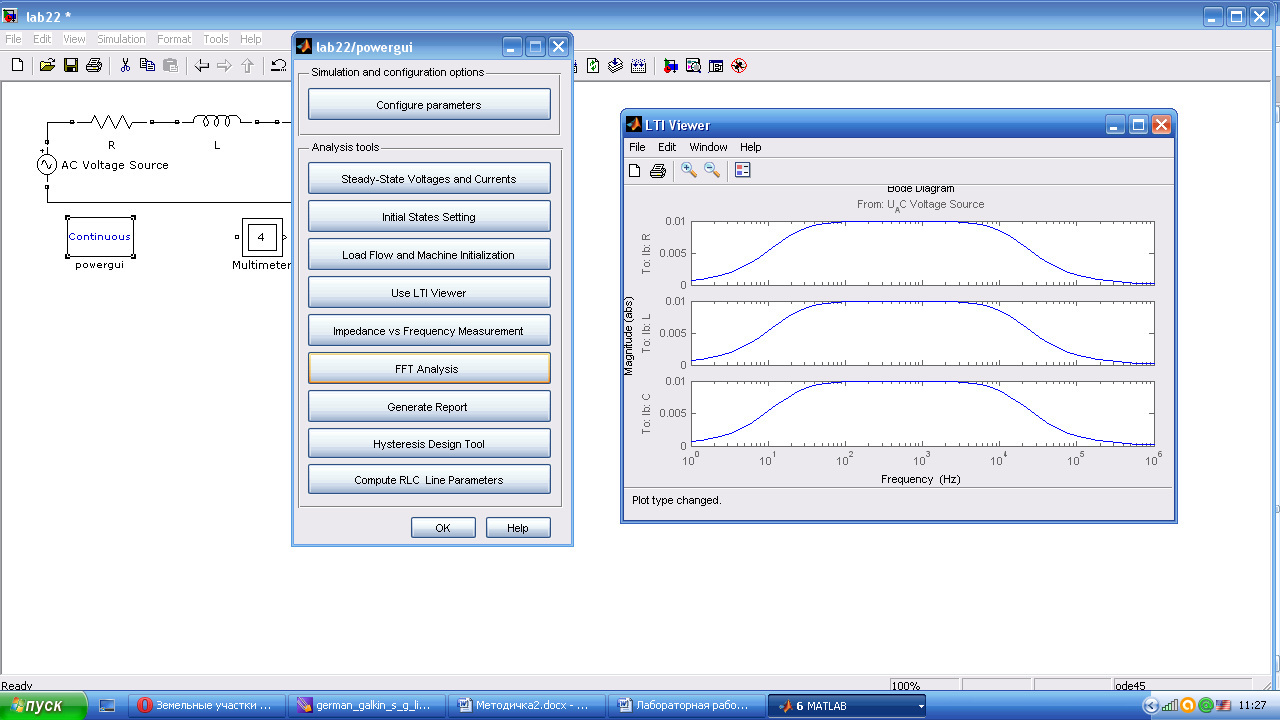Click Impedance vs Frequency Measurement button
The height and width of the screenshot is (720, 1280).
[429, 331]
